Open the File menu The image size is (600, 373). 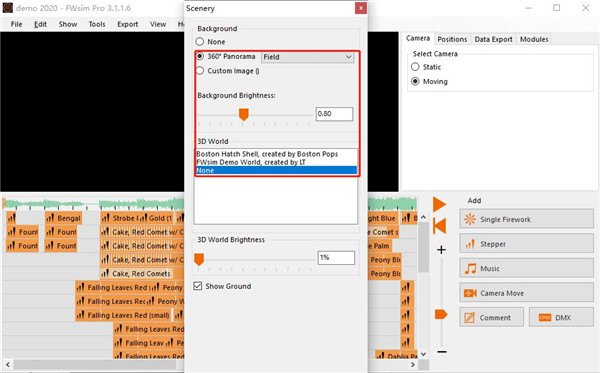click(16, 24)
